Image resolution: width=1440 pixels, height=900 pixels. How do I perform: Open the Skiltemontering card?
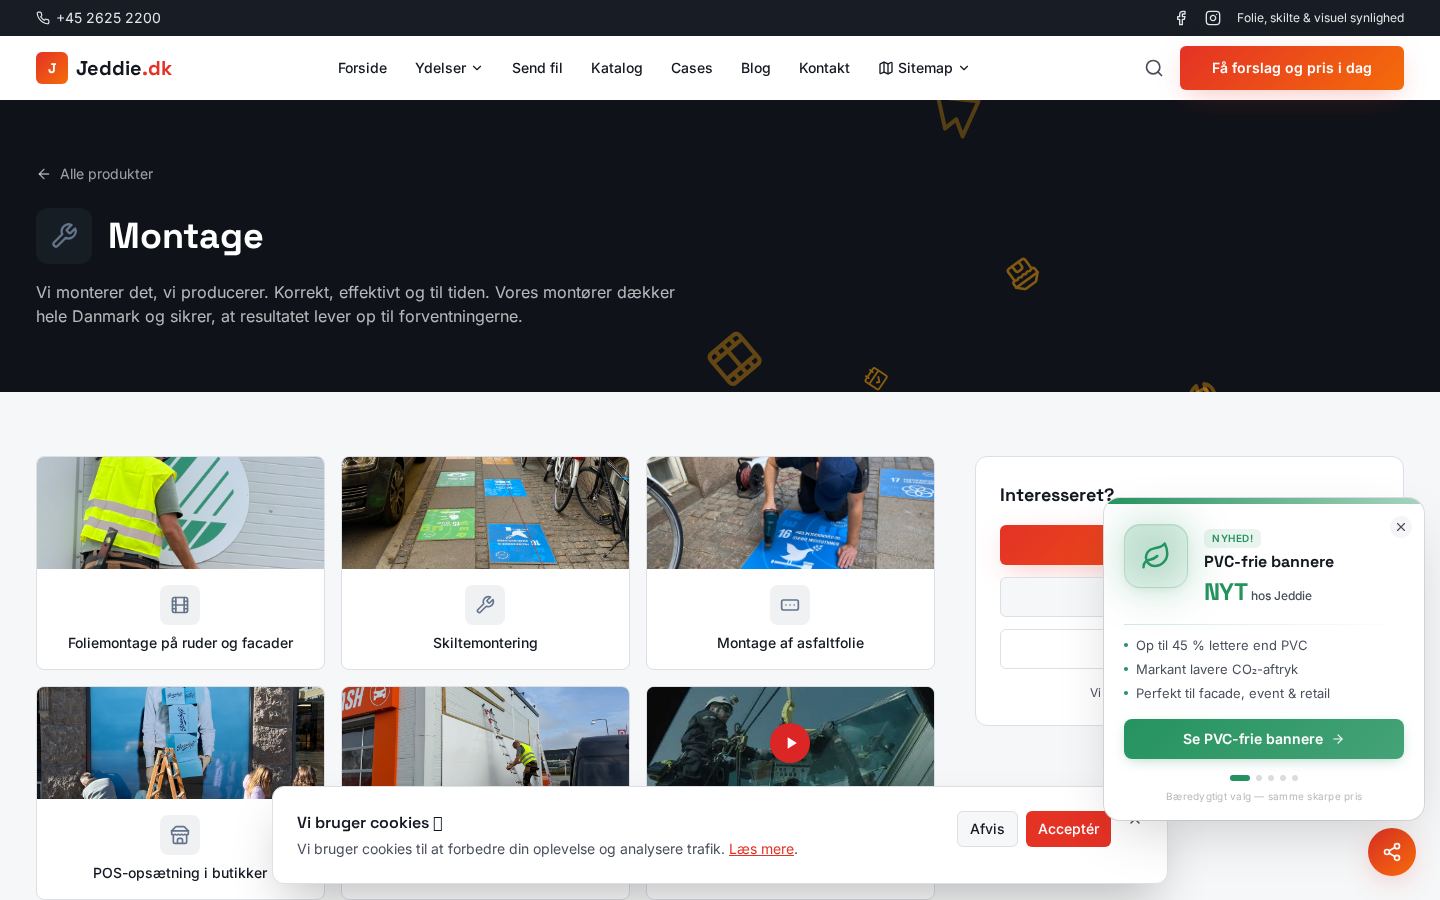(485, 563)
